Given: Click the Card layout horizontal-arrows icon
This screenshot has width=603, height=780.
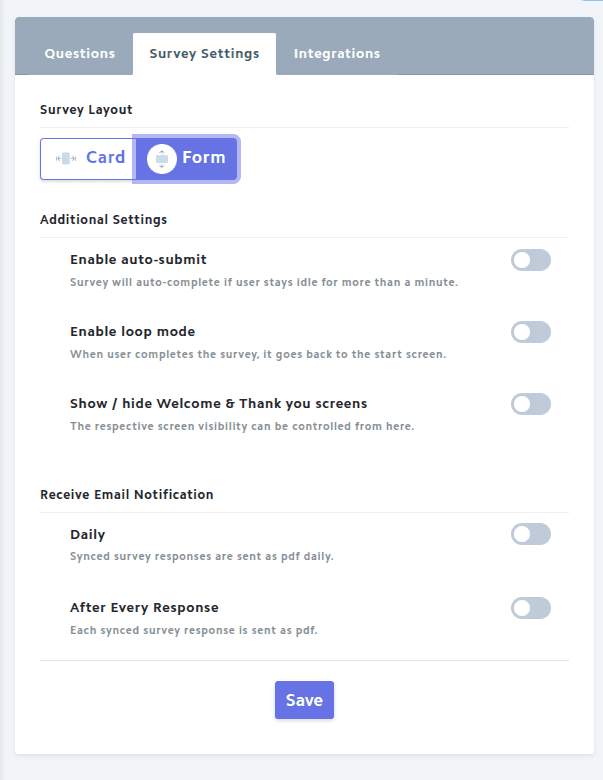Looking at the screenshot, I should 66,159.
